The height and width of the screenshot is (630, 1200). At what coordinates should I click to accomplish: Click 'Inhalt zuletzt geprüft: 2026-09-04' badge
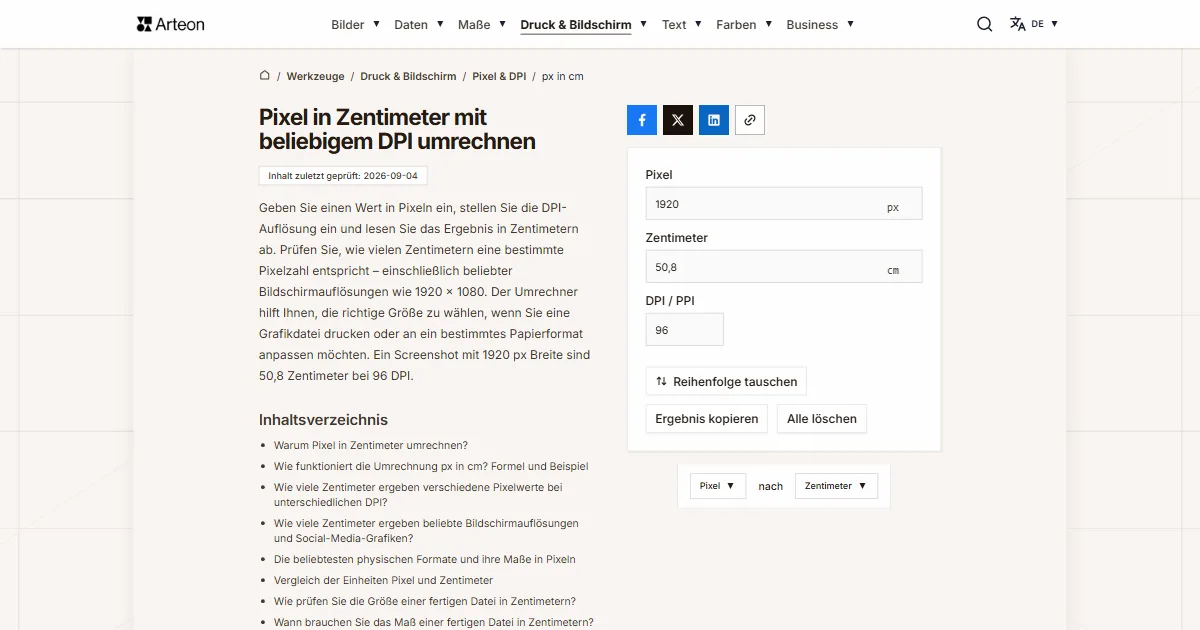pos(343,176)
